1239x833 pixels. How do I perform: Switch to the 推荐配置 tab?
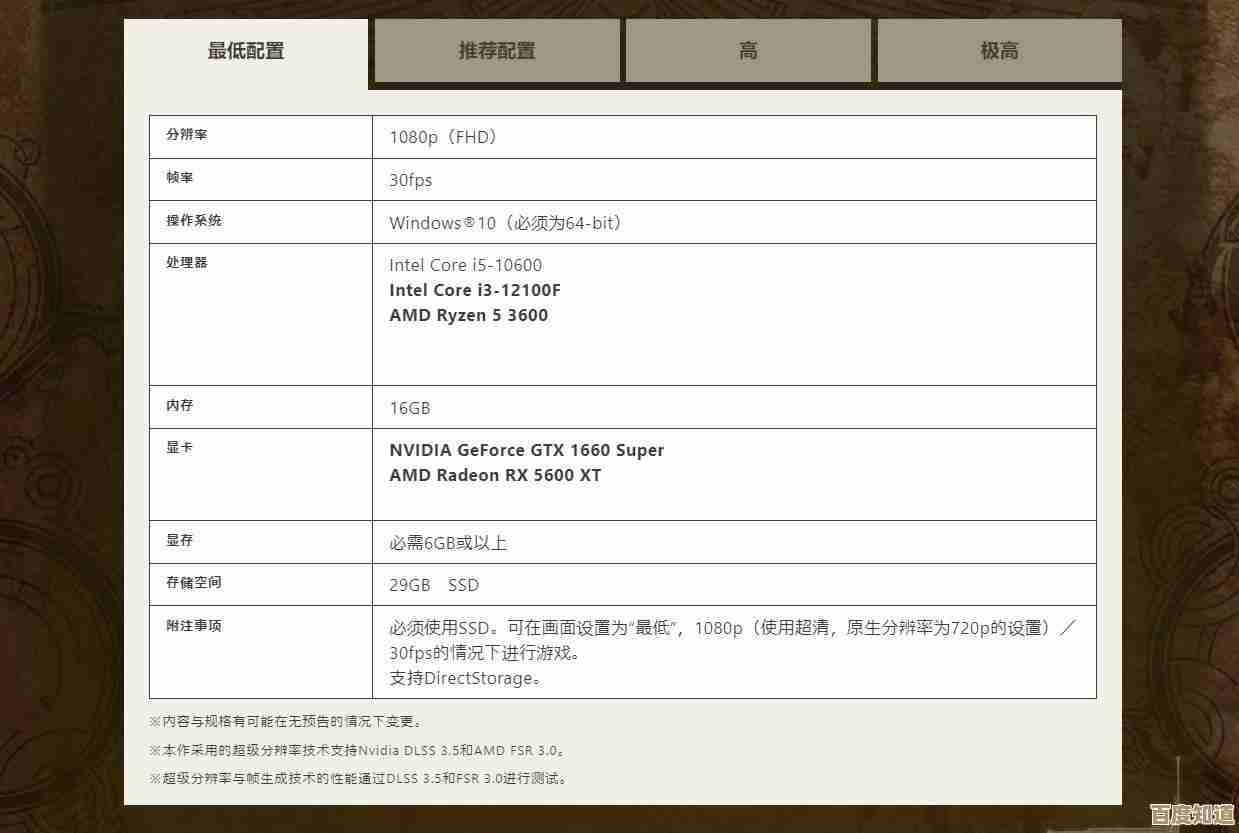pyautogui.click(x=496, y=50)
